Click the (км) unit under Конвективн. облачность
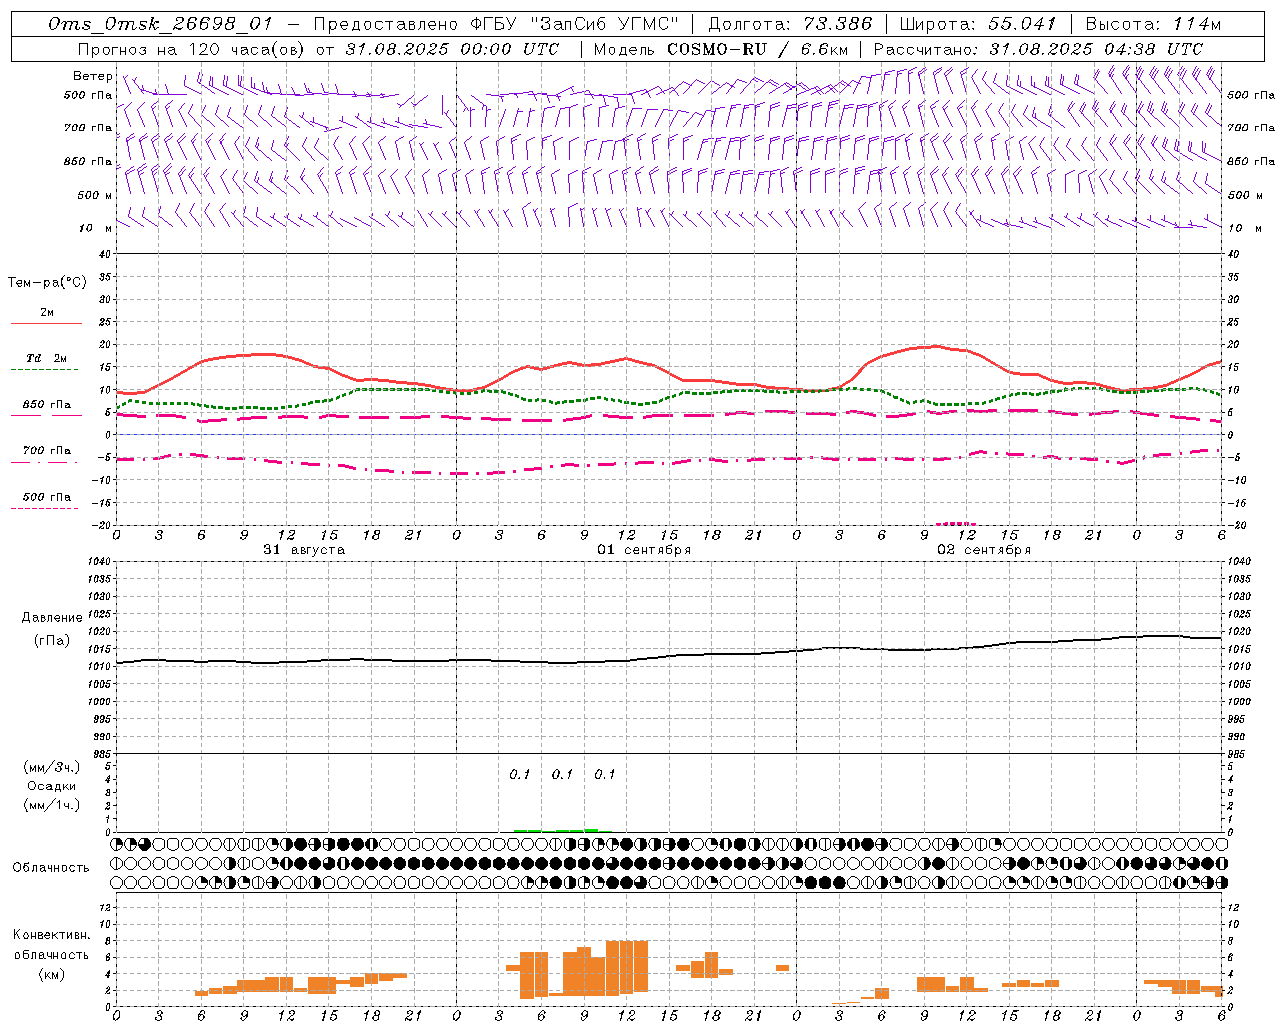The image size is (1280, 1024). (51, 973)
